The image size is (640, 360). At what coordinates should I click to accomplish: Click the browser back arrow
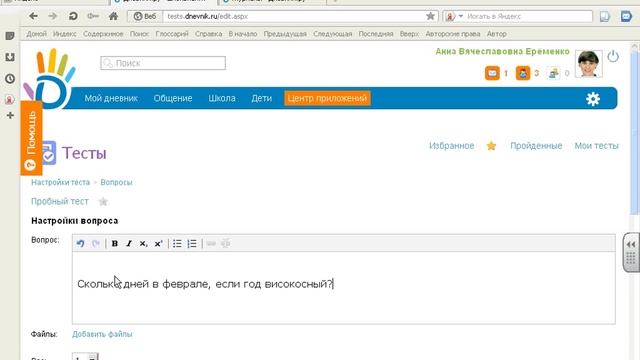[33, 16]
